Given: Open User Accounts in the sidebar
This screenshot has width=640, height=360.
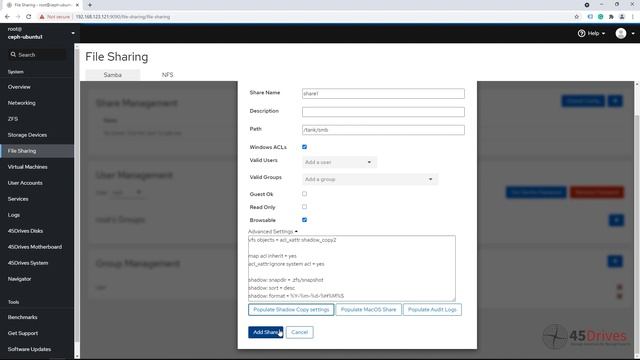Looking at the screenshot, I should tap(25, 183).
